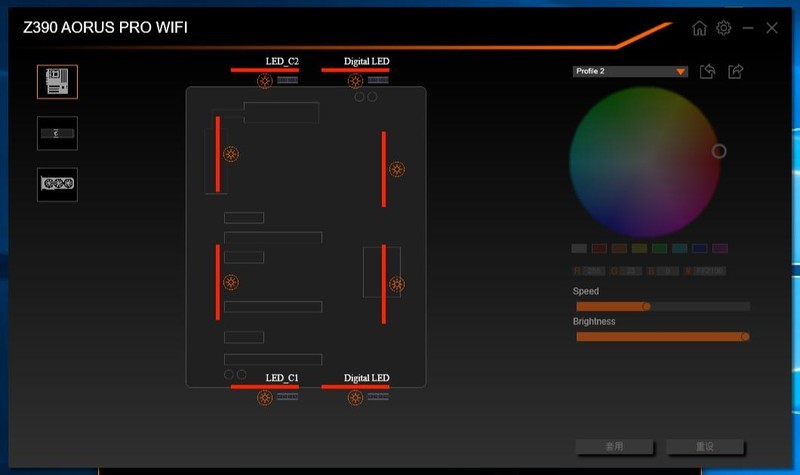
Task: Select the upper-left board zone lighting icon
Action: (x=231, y=154)
